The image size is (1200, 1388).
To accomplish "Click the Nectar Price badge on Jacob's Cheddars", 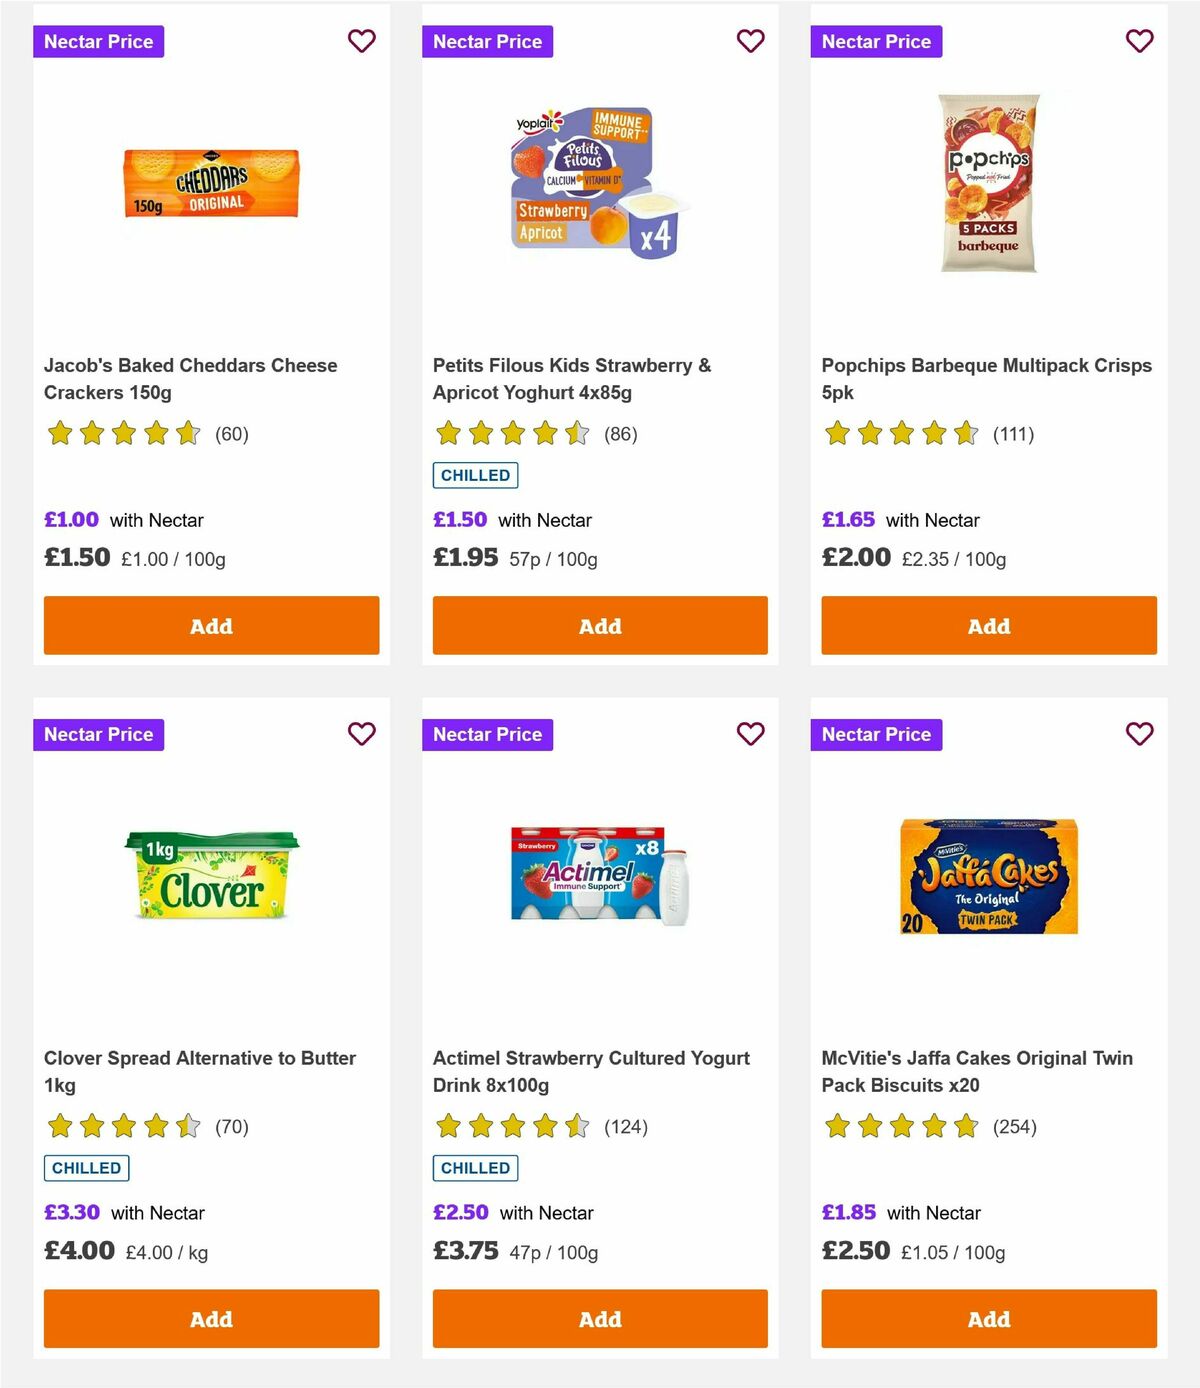I will (99, 41).
